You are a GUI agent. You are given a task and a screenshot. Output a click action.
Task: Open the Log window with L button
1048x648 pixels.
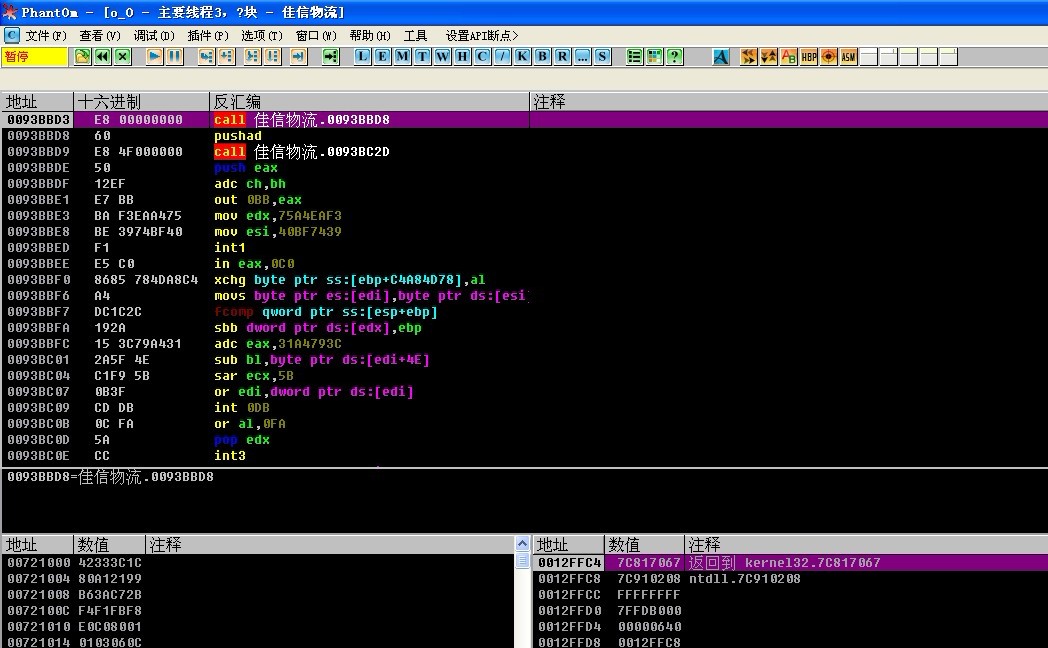pos(362,57)
